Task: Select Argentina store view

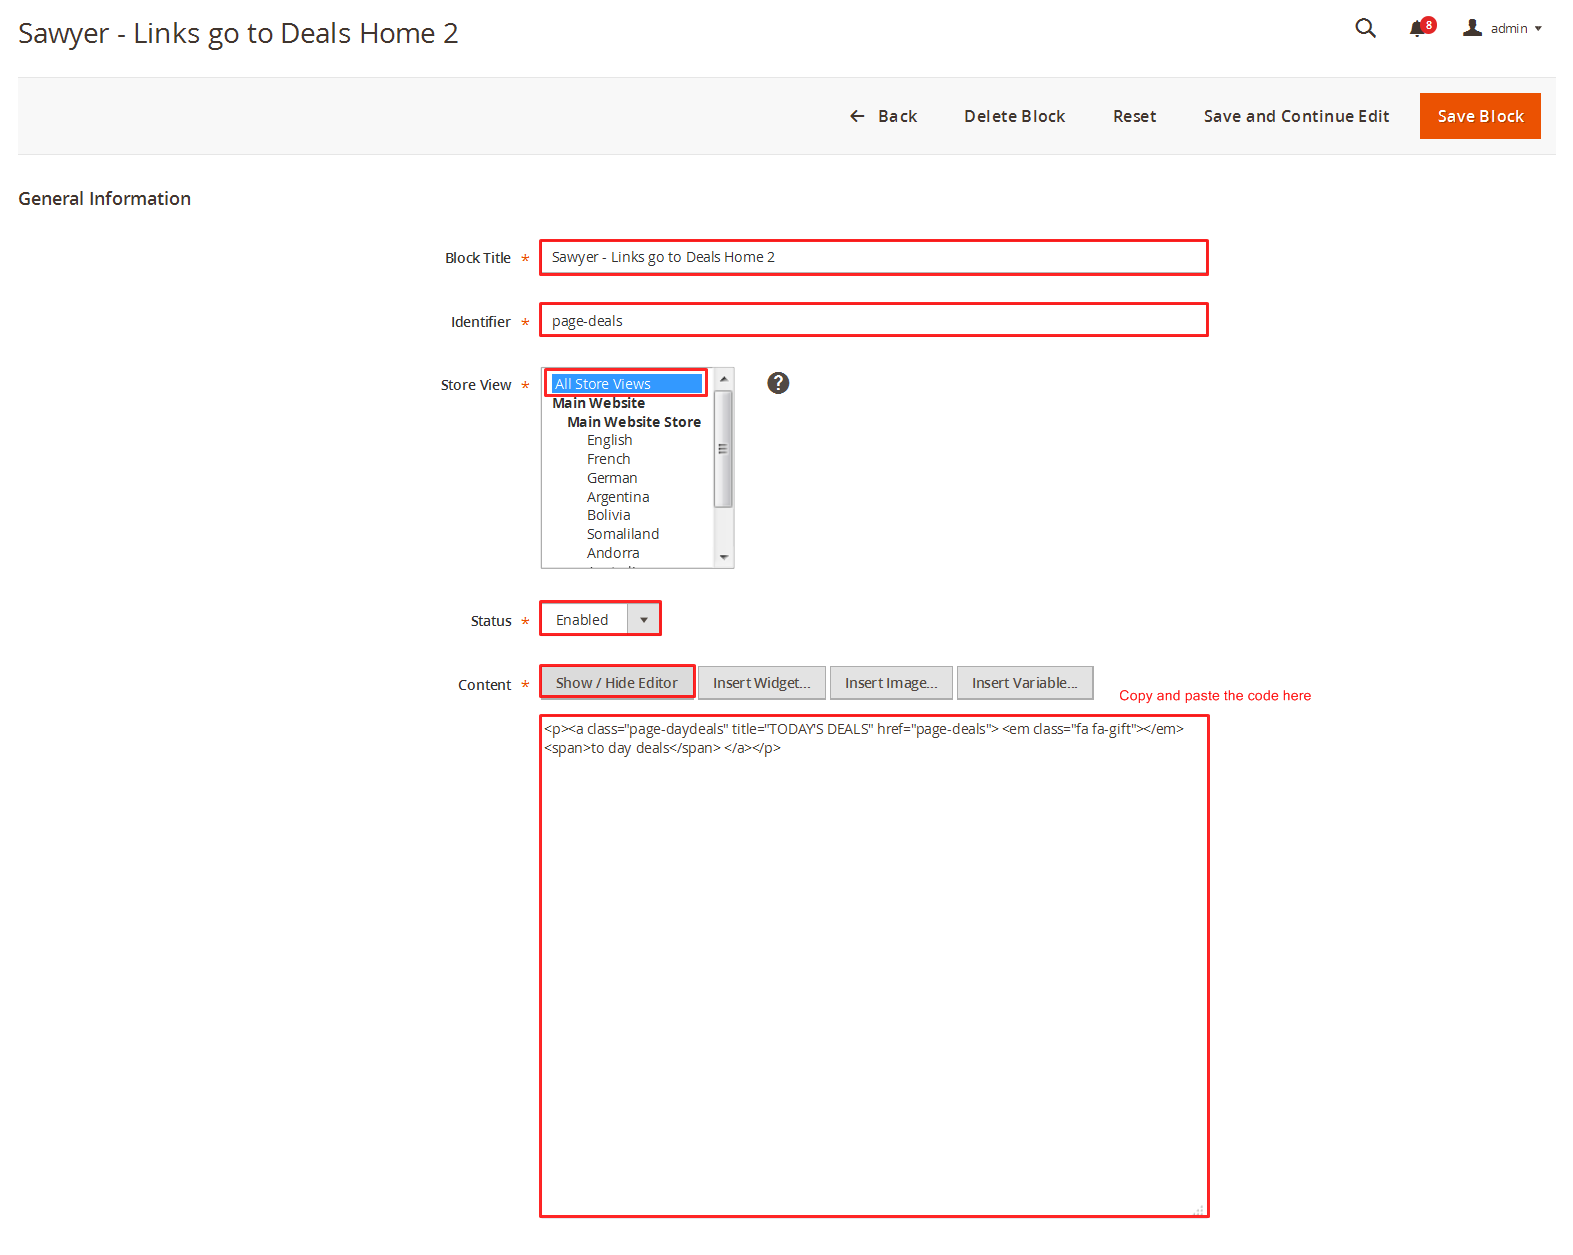Action: click(617, 497)
